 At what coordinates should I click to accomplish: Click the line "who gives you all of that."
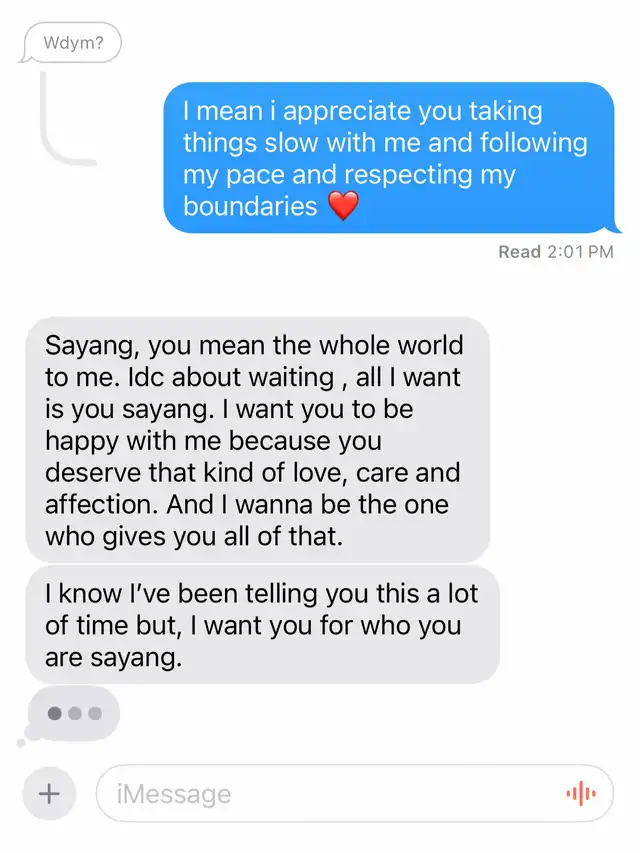click(194, 536)
